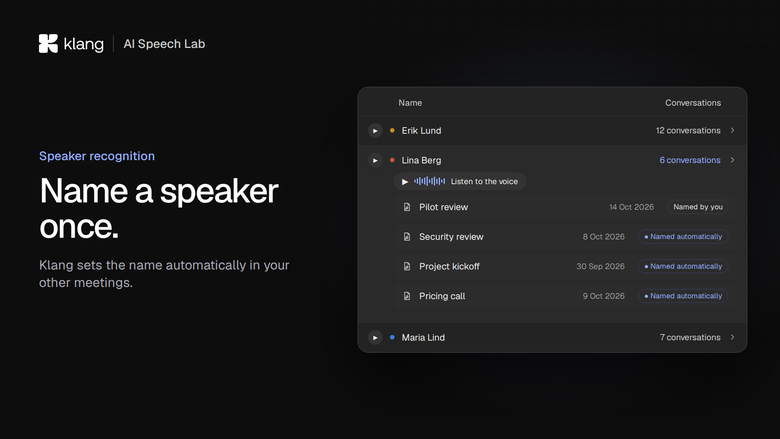Click the Listen to the voice label
This screenshot has height=439, width=780.
pos(484,181)
